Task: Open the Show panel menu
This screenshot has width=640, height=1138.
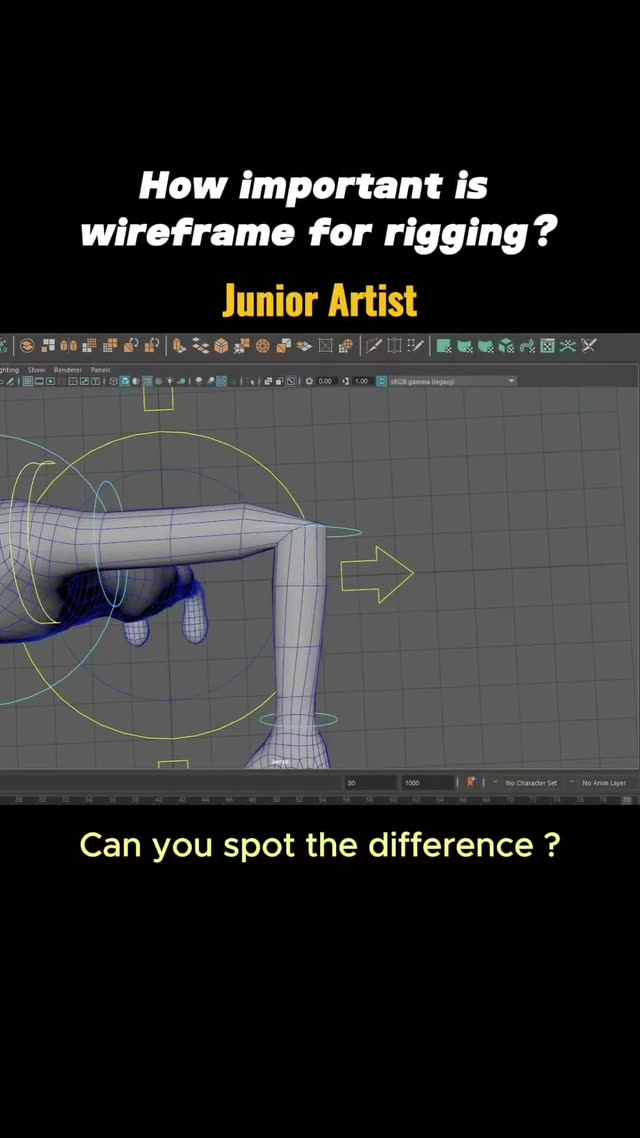Action: point(36,369)
